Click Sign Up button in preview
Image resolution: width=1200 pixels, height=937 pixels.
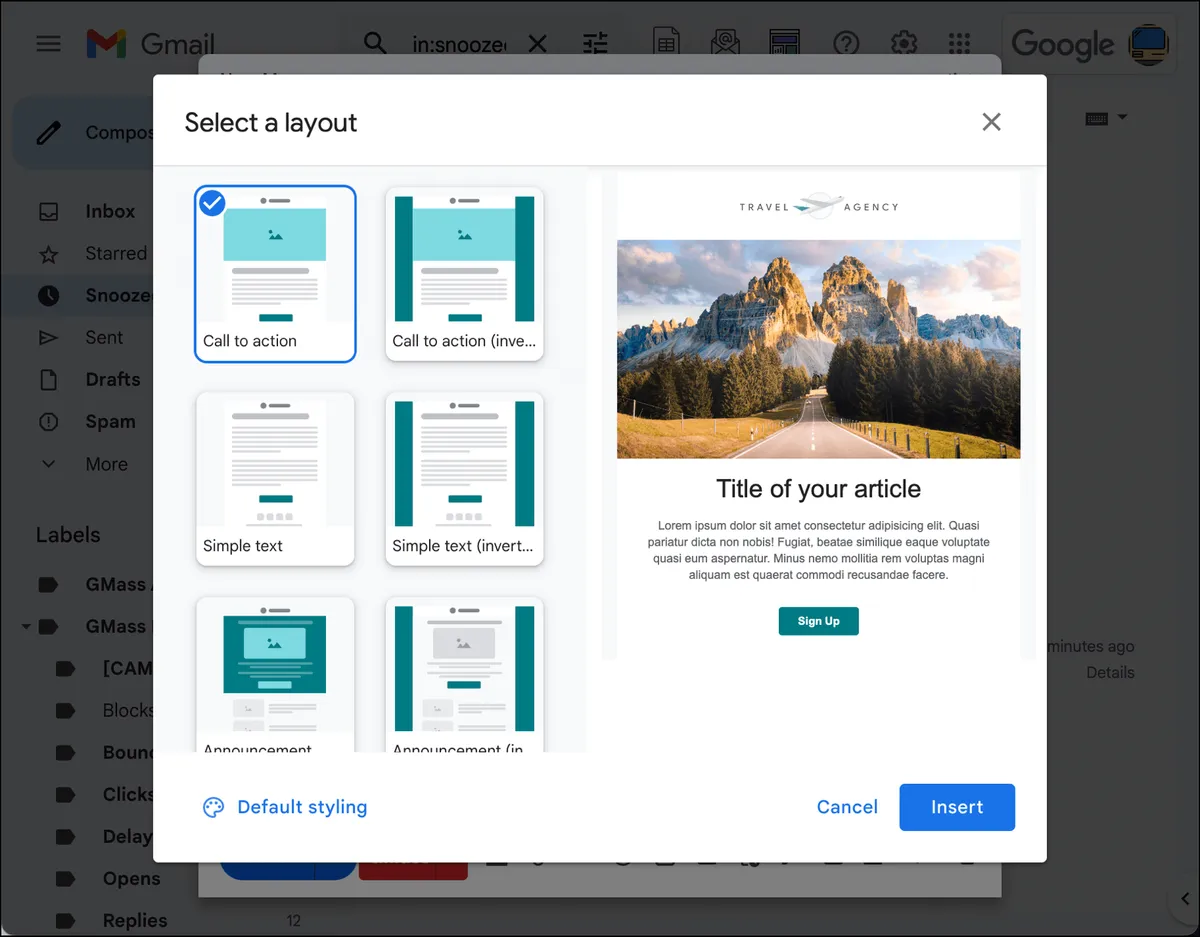pyautogui.click(x=818, y=621)
